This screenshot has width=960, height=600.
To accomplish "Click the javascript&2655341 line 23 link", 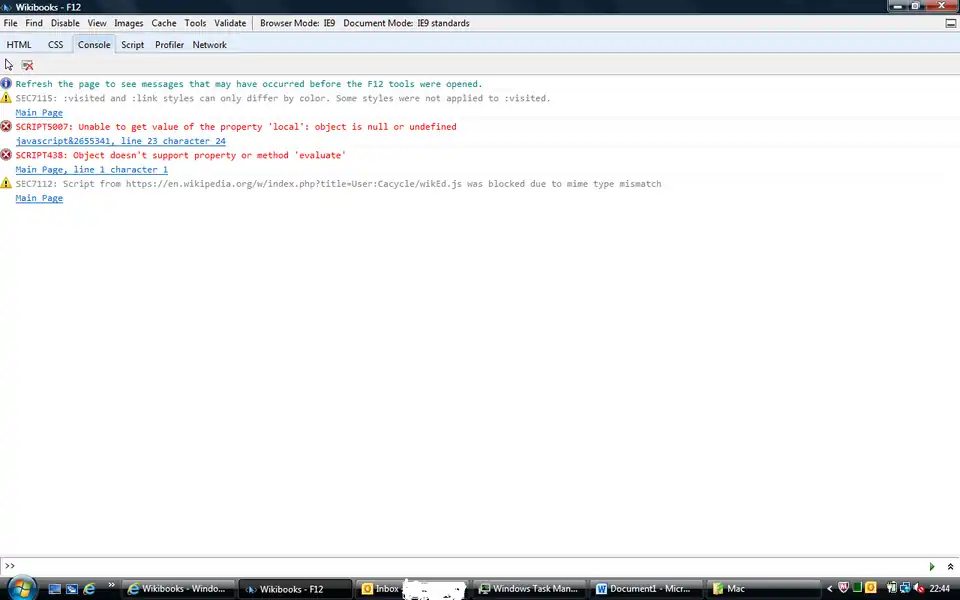I will [x=120, y=141].
